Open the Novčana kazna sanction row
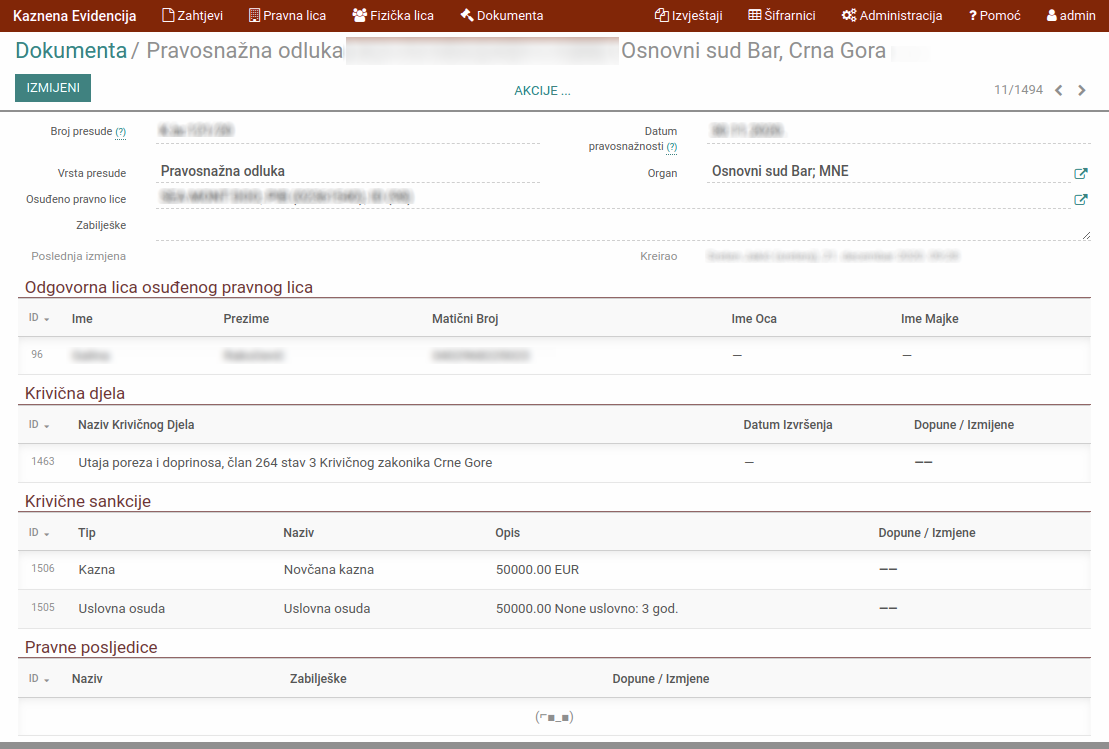 point(329,570)
